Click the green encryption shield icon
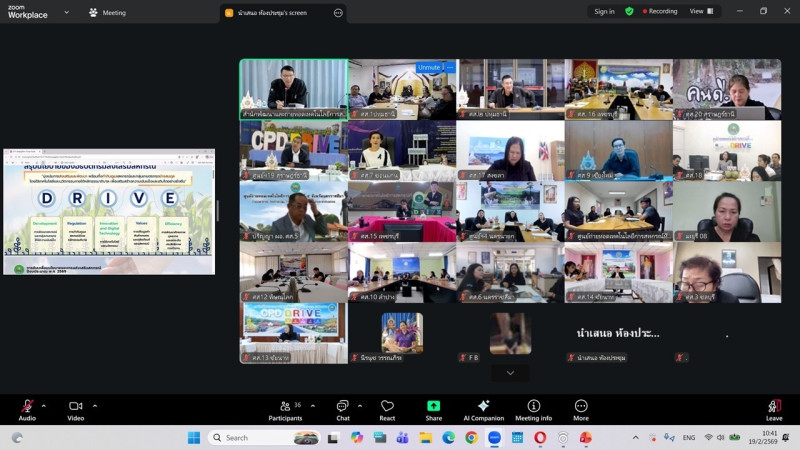The width and height of the screenshot is (800, 450). pos(629,12)
